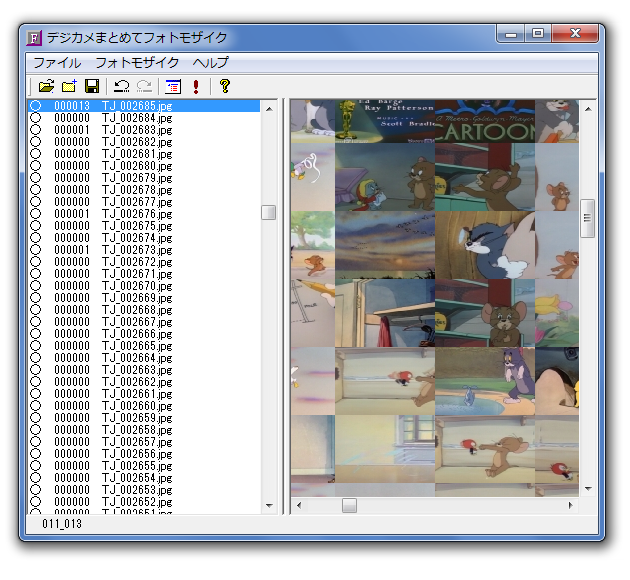Click the open folder toolbar icon
The width and height of the screenshot is (630, 580).
click(x=45, y=86)
